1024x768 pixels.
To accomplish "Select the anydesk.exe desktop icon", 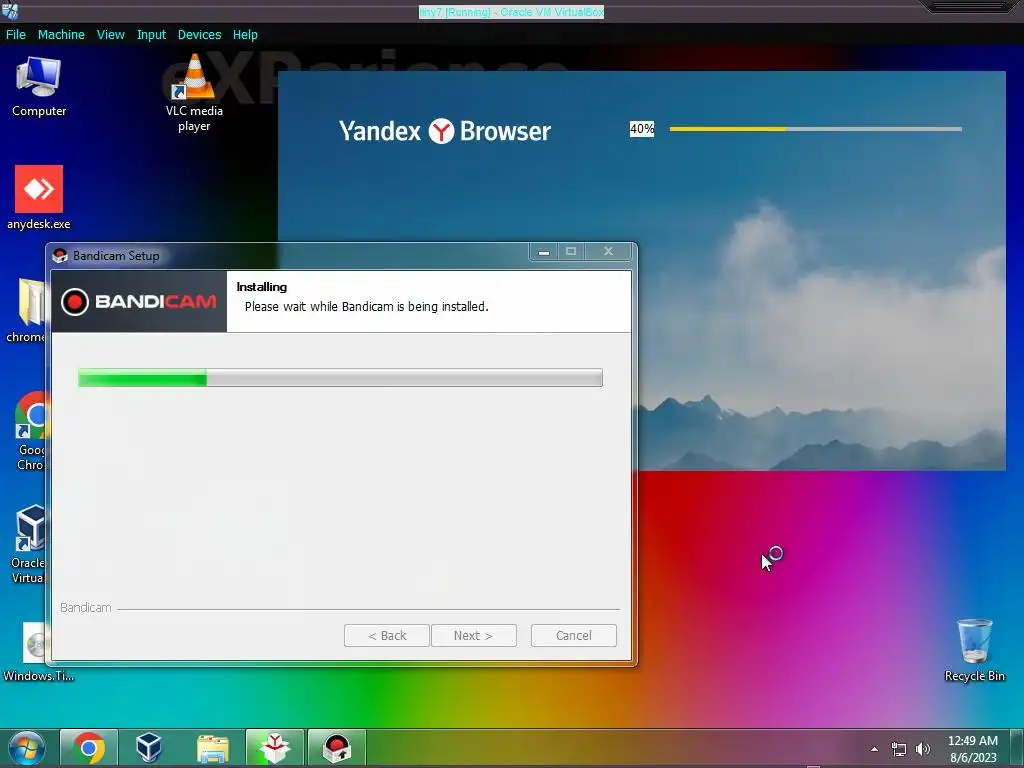I will [x=39, y=197].
